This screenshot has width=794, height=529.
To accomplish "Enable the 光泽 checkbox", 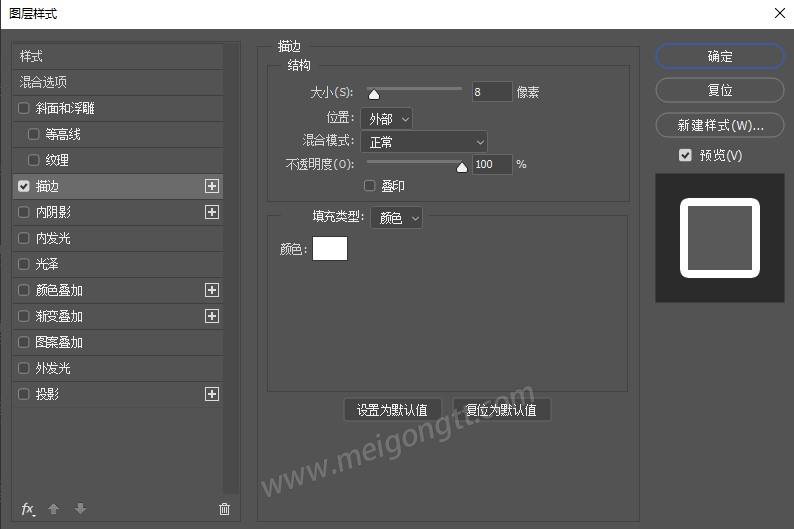I will click(x=23, y=264).
